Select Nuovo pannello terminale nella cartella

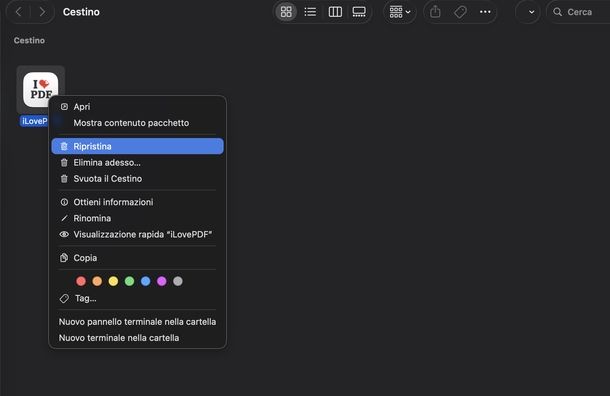coord(137,322)
